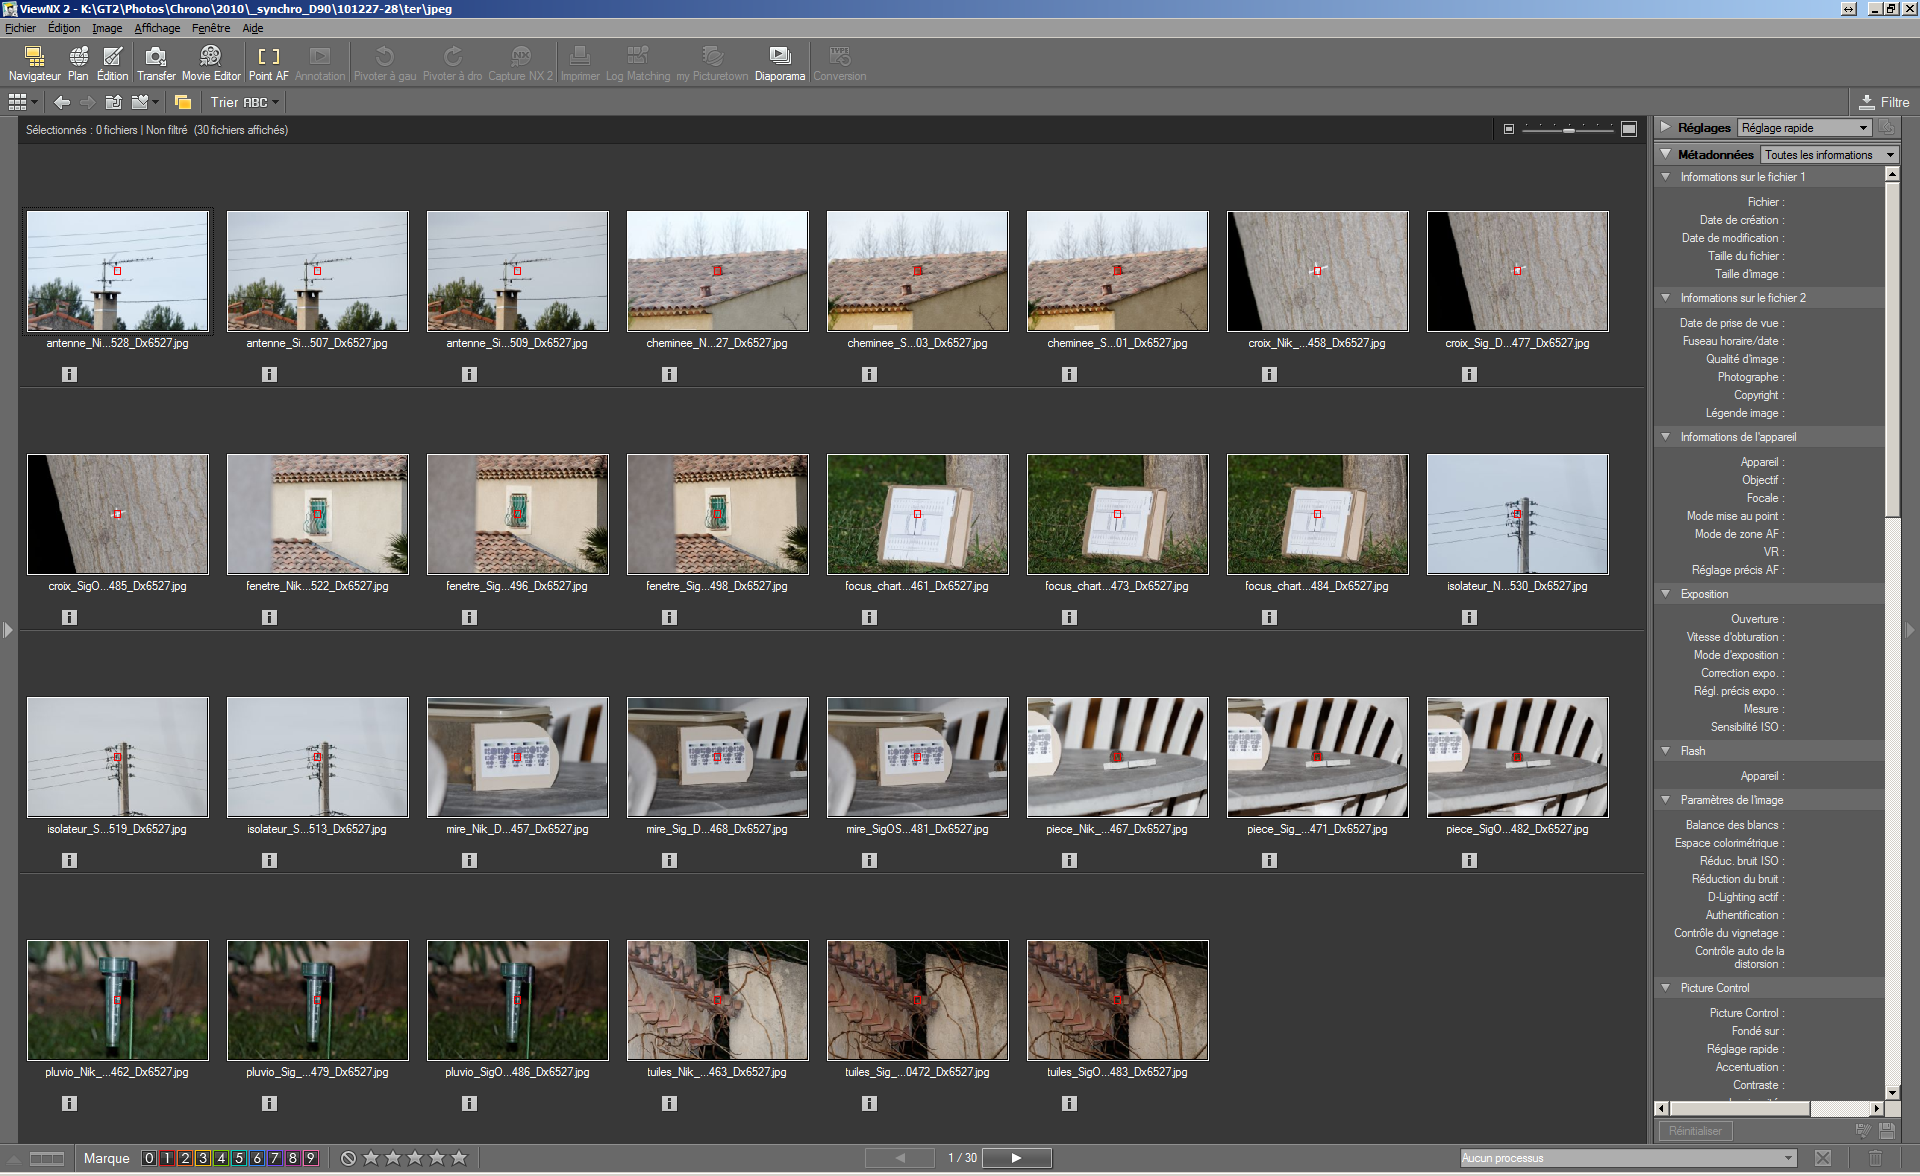
Task: Click the Annotation toolbar icon
Action: 320,63
